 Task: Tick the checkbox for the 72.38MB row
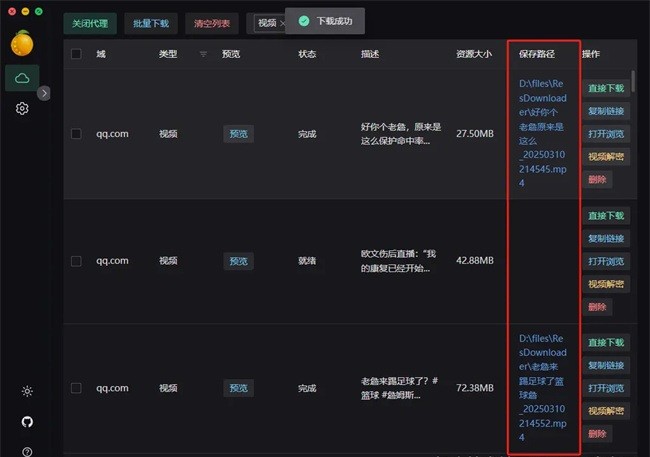(x=76, y=388)
